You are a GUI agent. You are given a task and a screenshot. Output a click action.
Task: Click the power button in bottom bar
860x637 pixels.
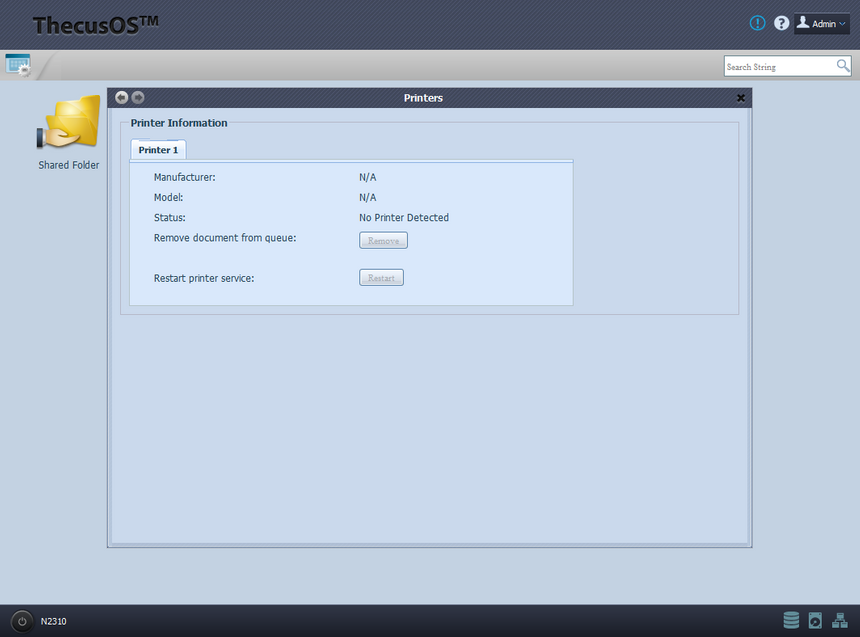22,621
